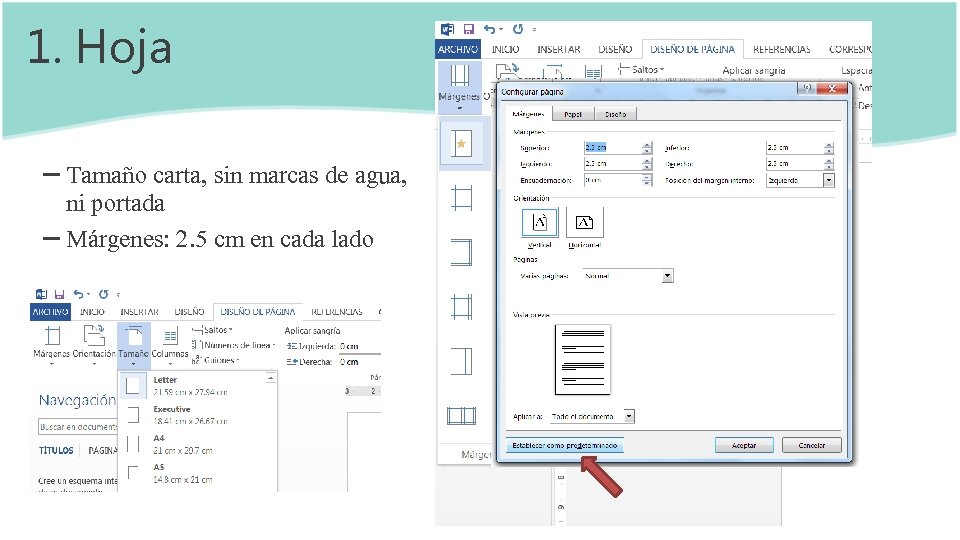Open INICIO tab in right Word window
The width and height of the screenshot is (960, 540).
tap(506, 50)
